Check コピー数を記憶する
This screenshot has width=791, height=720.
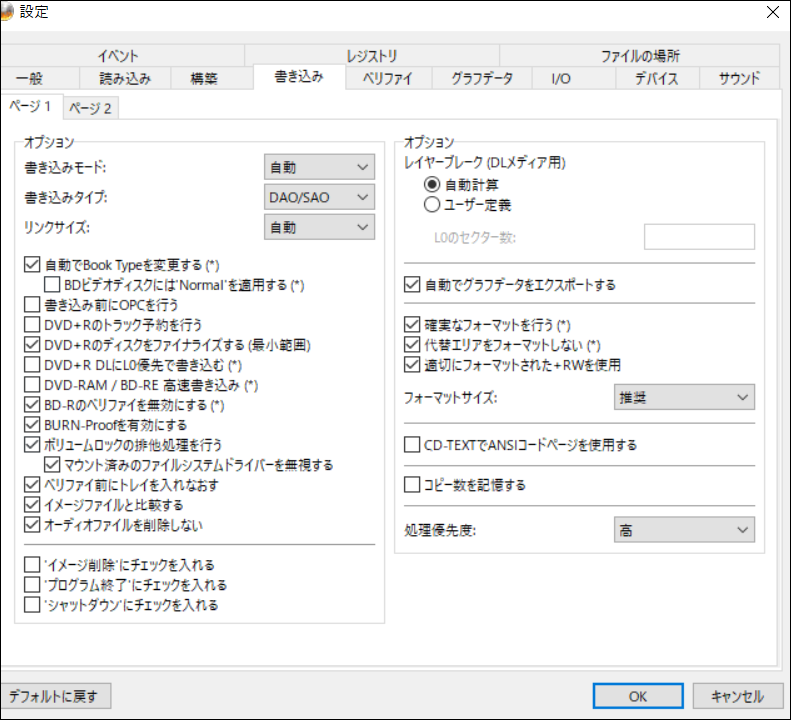[412, 485]
